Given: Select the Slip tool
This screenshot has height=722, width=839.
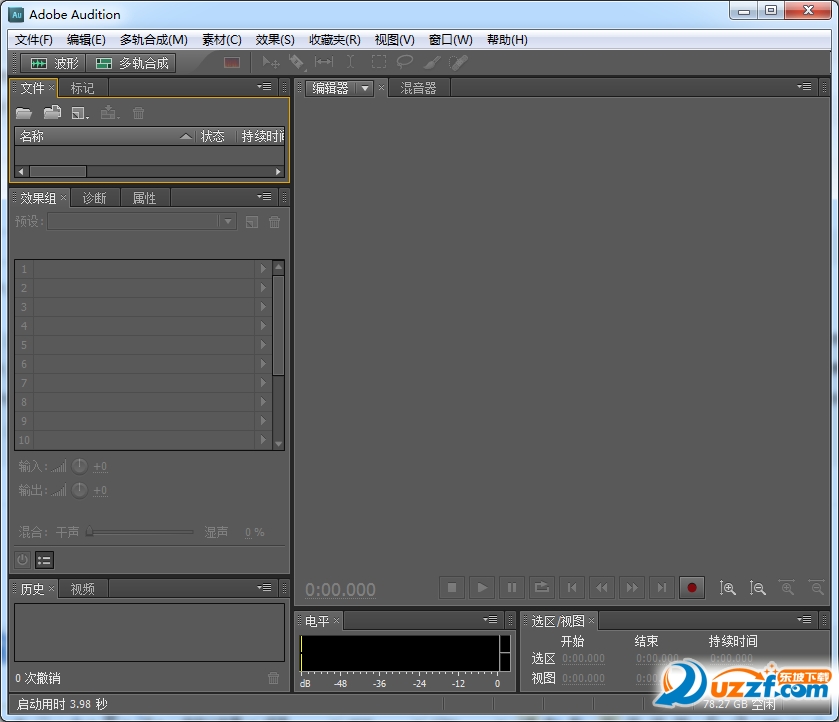Looking at the screenshot, I should coord(324,62).
